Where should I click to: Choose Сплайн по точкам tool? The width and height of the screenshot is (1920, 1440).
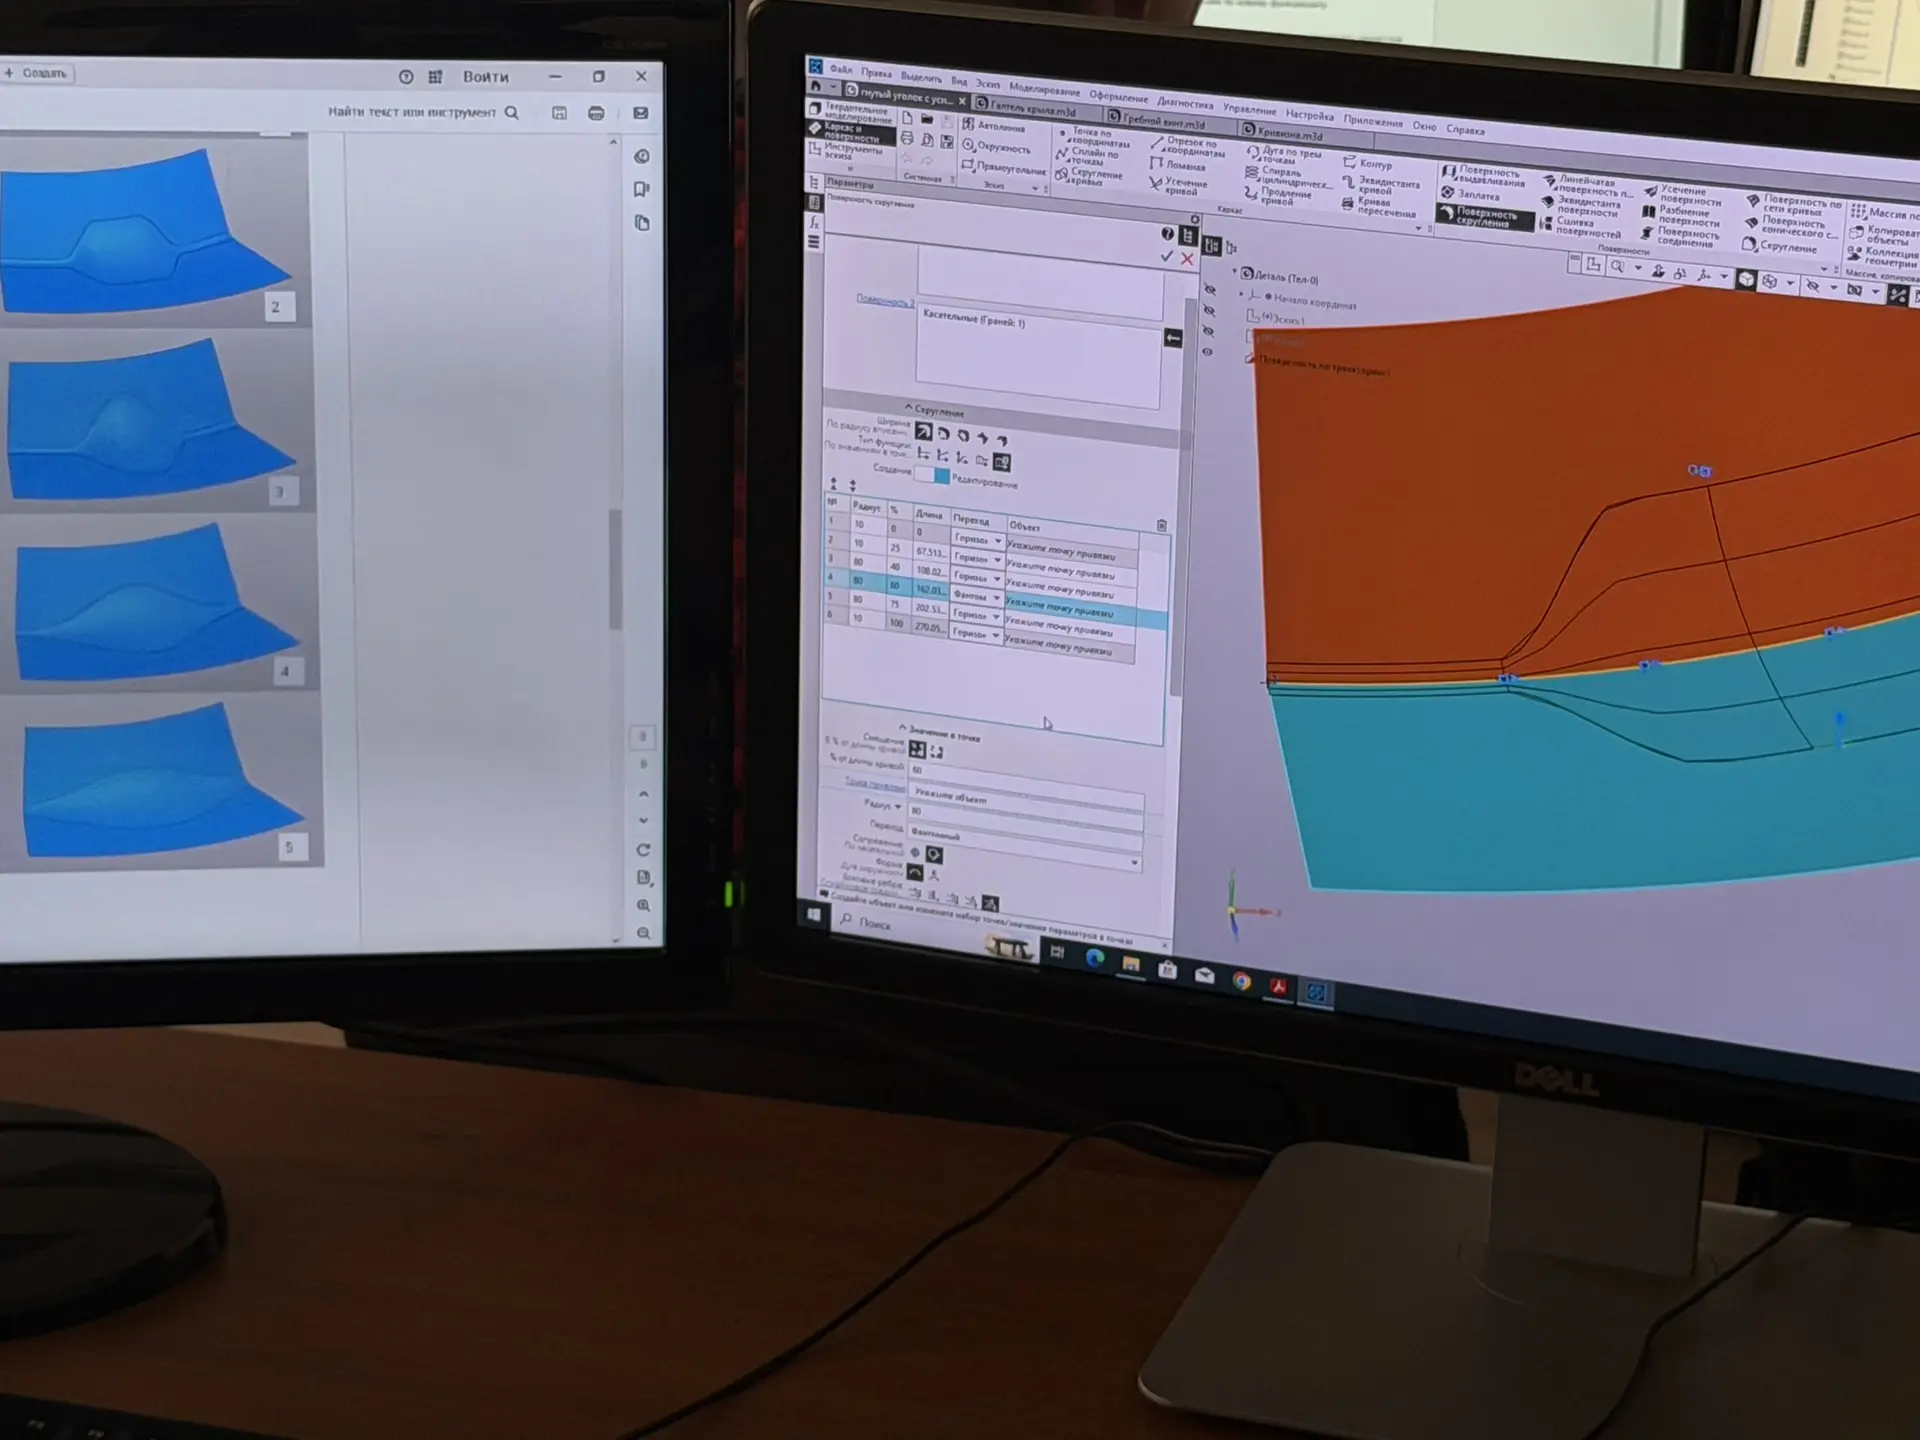(x=1089, y=157)
